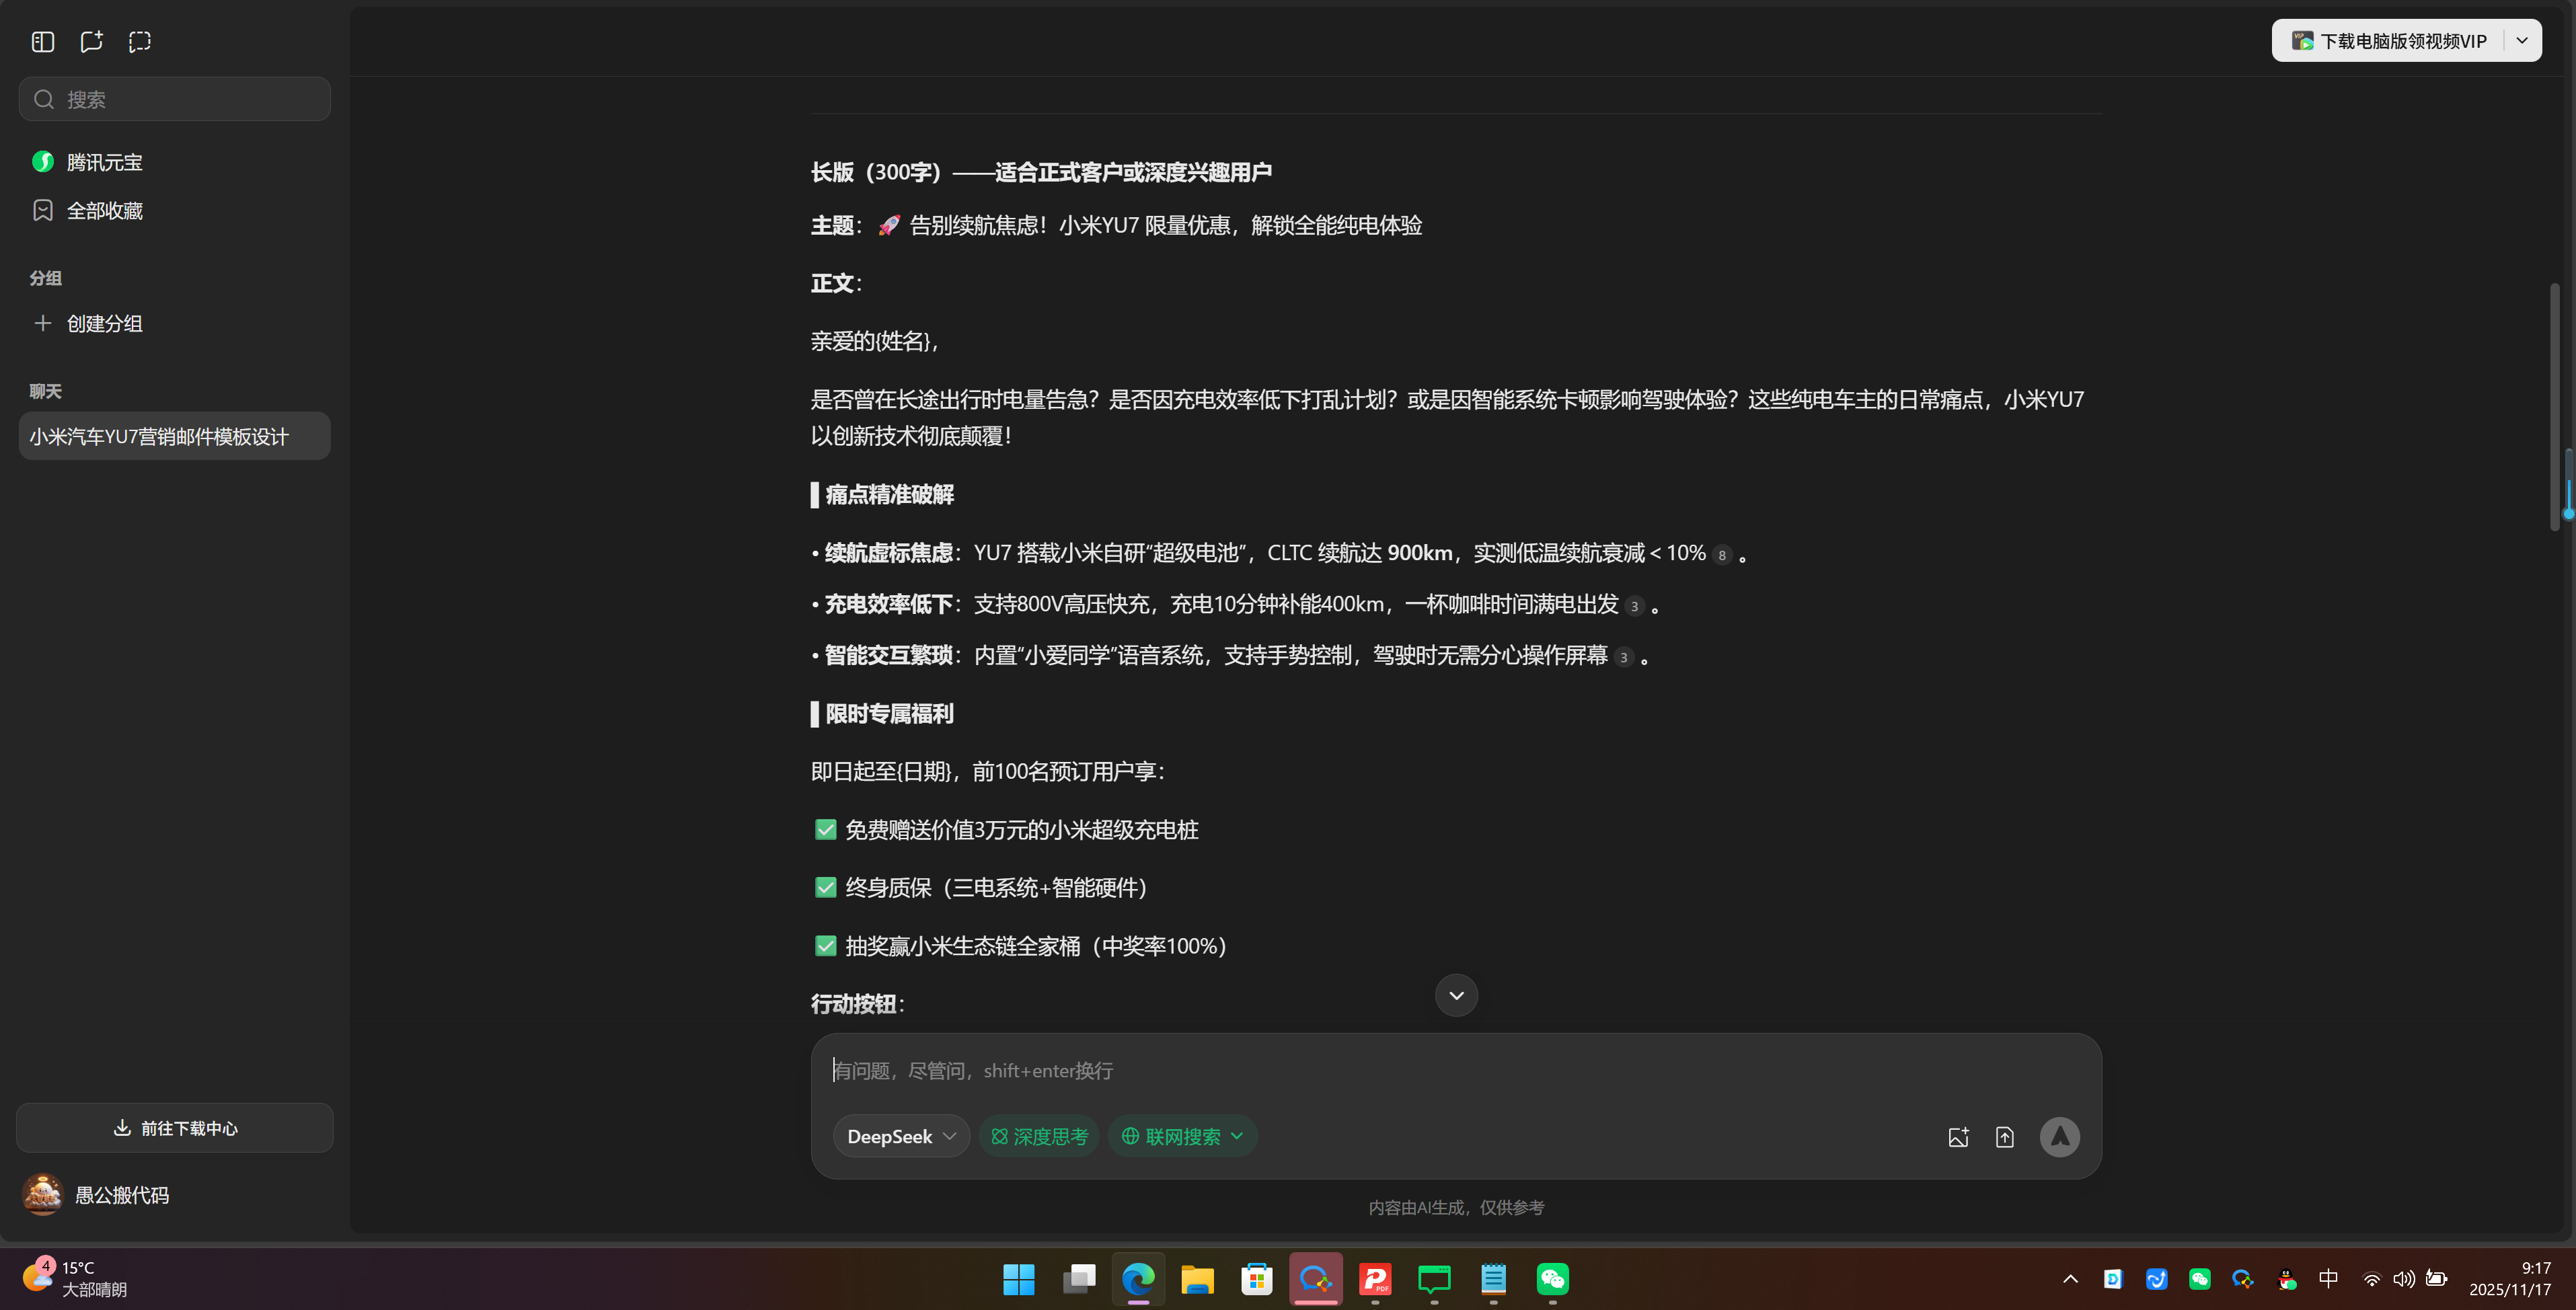Launch Tencent Yuanbao from the taskbar
Screen dimensions: 2576x1310
1314,1280
